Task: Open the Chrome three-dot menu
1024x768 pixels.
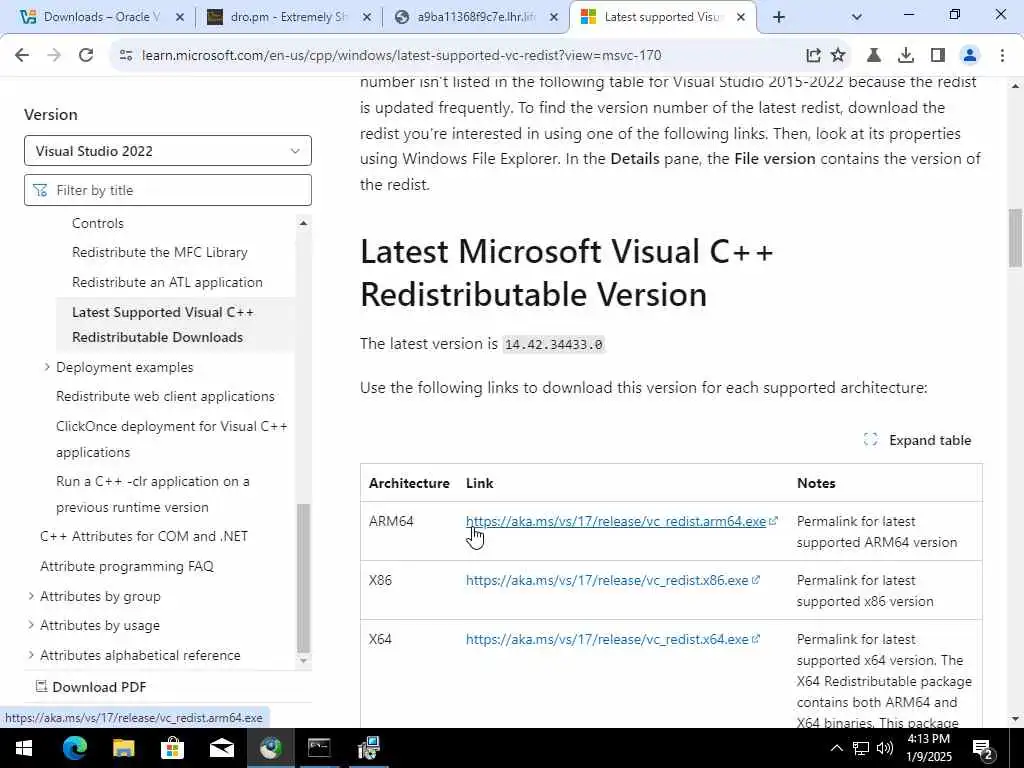Action: pos(1002,56)
